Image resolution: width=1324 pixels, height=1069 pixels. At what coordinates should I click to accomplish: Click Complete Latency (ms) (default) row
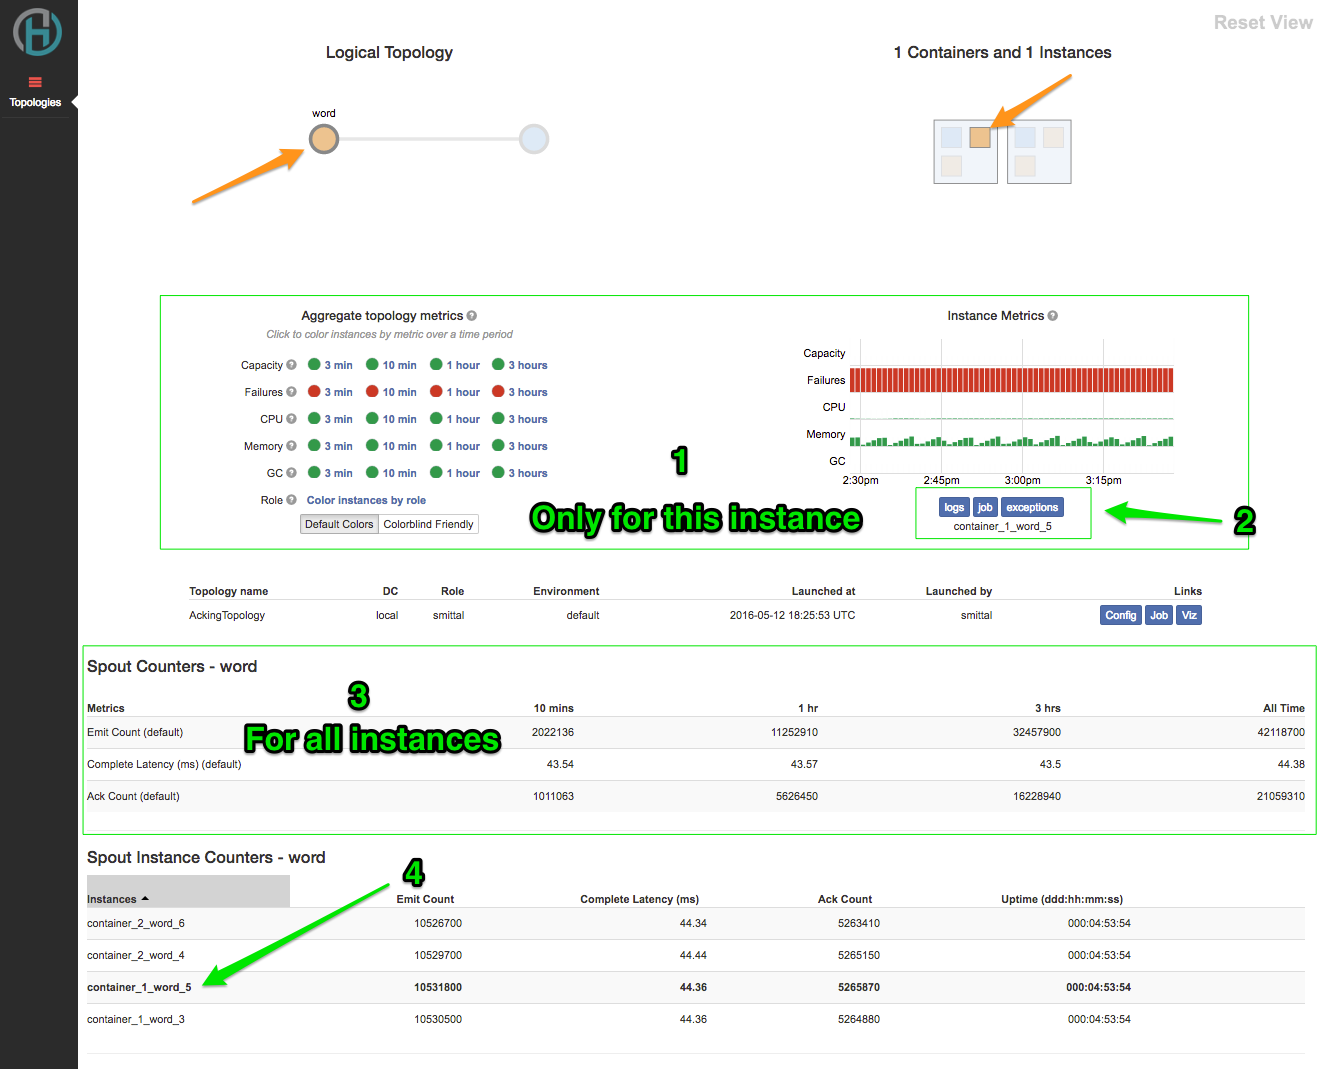pos(695,764)
